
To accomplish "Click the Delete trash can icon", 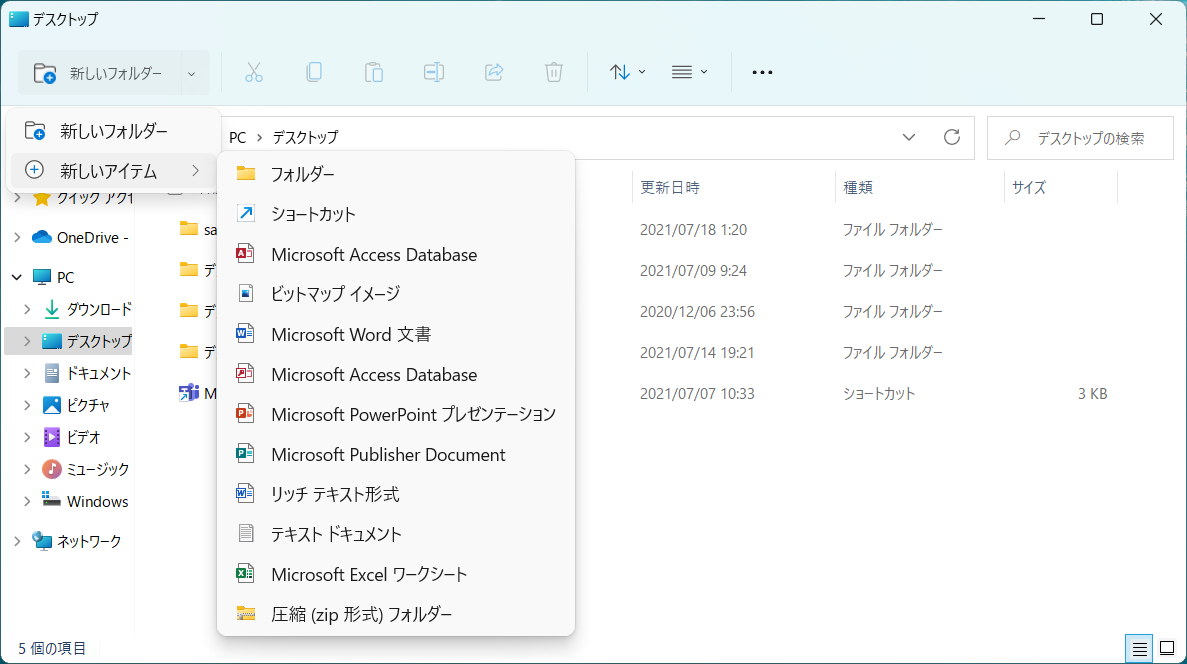I will point(553,73).
